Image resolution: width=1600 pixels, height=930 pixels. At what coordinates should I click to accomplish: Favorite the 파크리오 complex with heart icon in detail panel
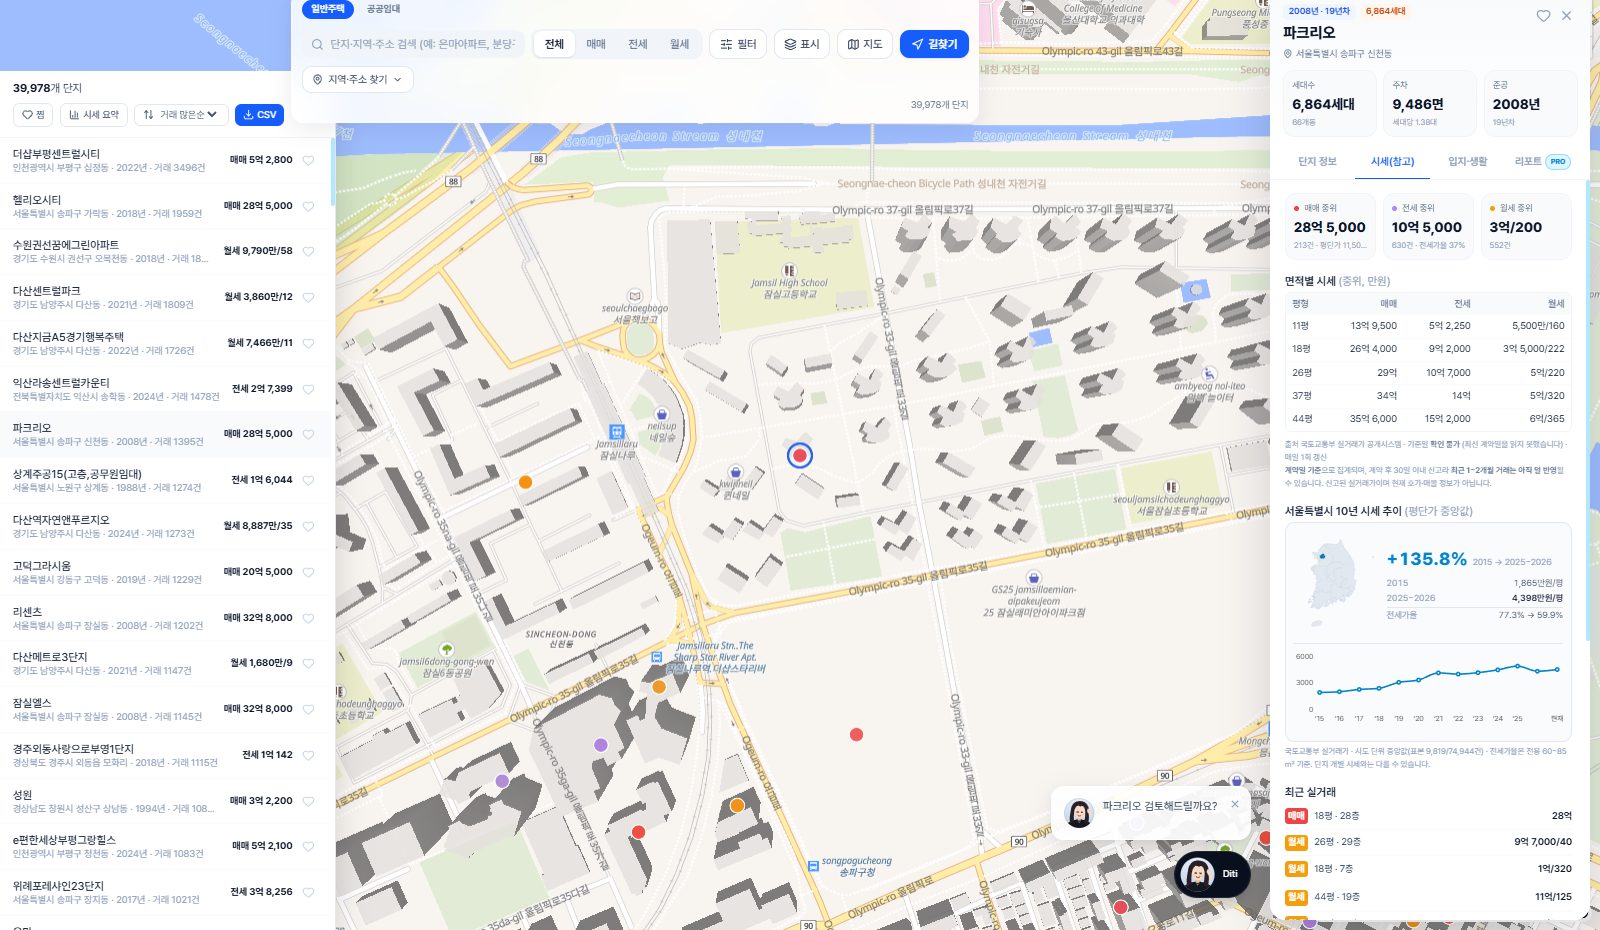(1543, 16)
